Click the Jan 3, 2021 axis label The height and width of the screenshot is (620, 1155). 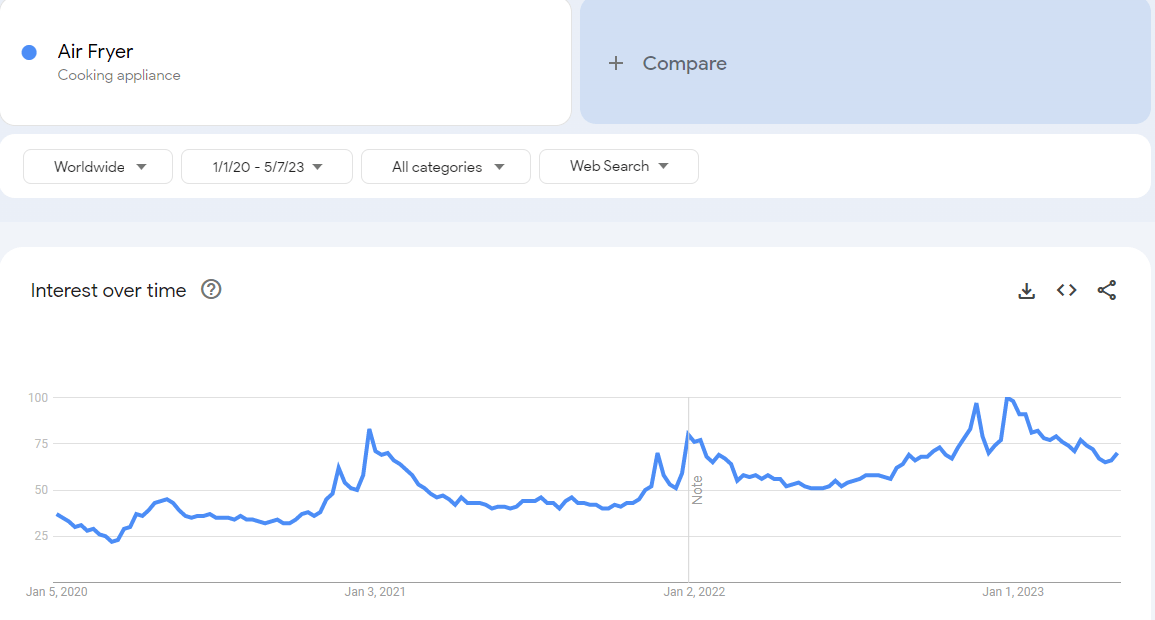375,592
